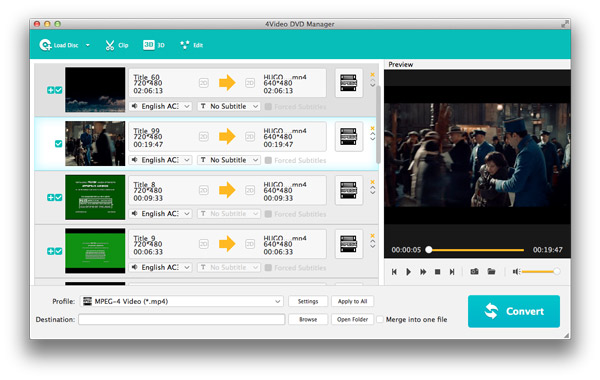Remove Title_8 with the orange X

point(372,182)
